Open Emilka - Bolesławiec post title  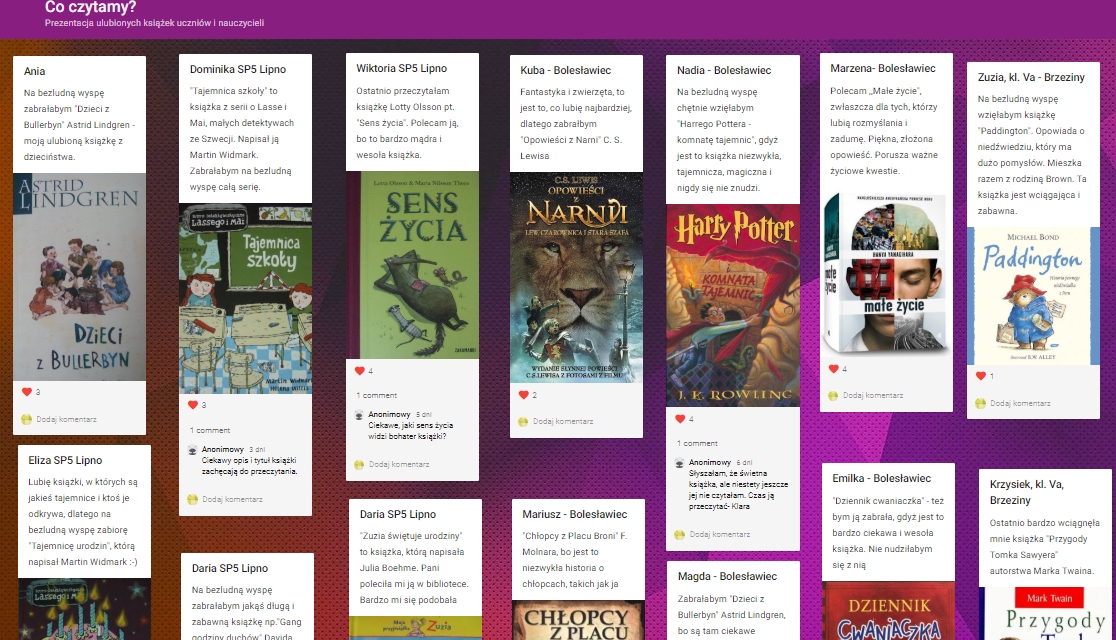pos(882,478)
